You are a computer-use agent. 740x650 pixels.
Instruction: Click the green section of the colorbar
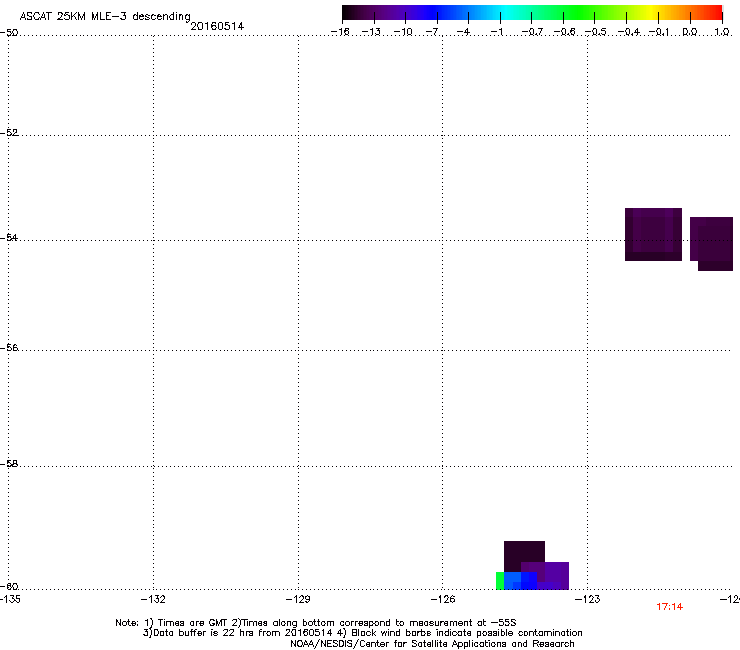(x=580, y=13)
